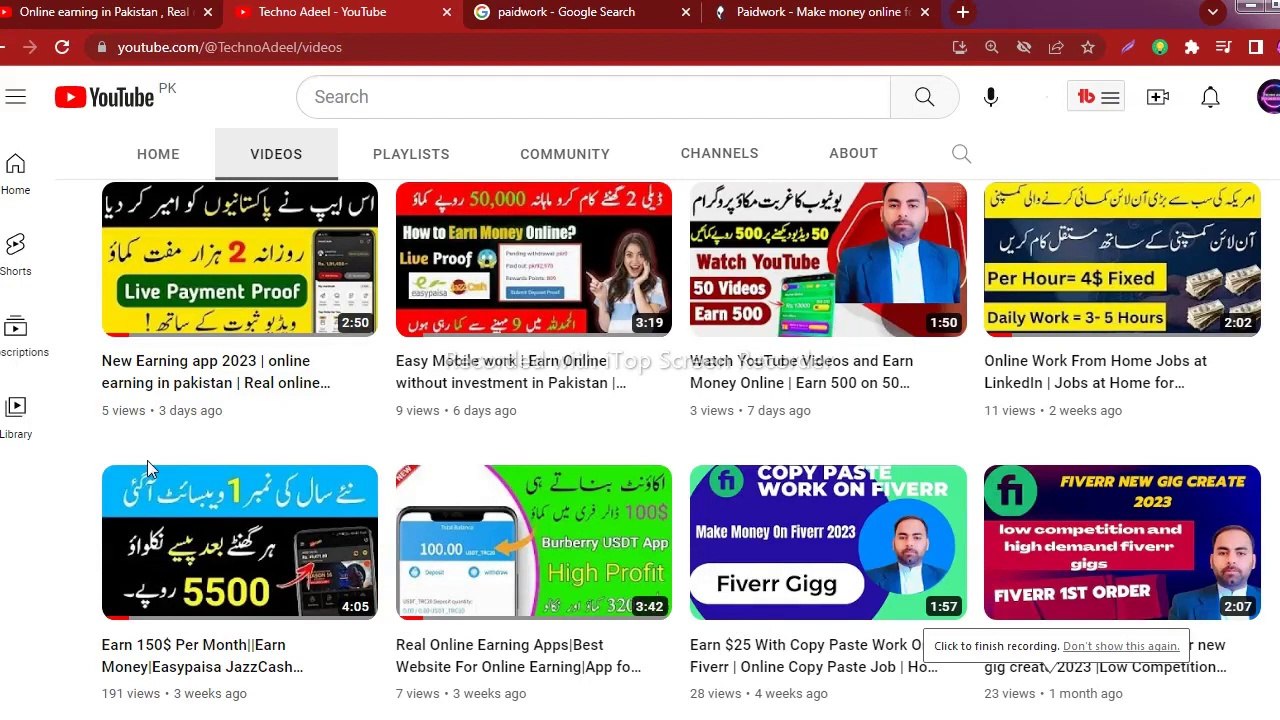
Task: View site information lock icon
Action: tap(101, 47)
